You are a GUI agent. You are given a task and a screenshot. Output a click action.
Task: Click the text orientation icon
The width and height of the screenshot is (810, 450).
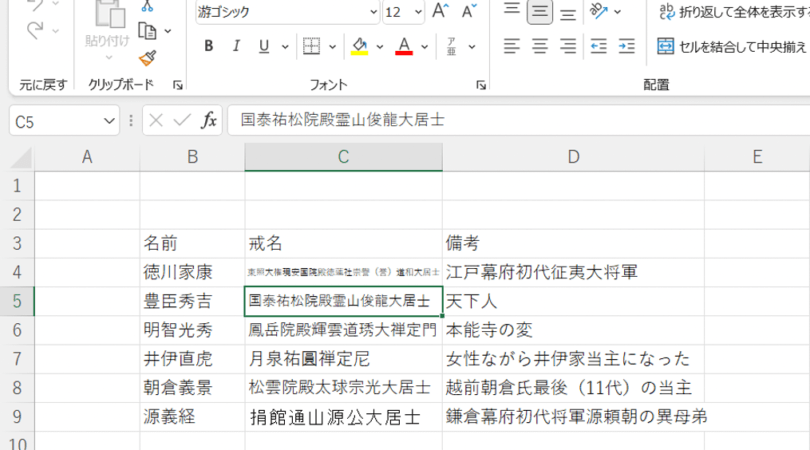pyautogui.click(x=598, y=11)
